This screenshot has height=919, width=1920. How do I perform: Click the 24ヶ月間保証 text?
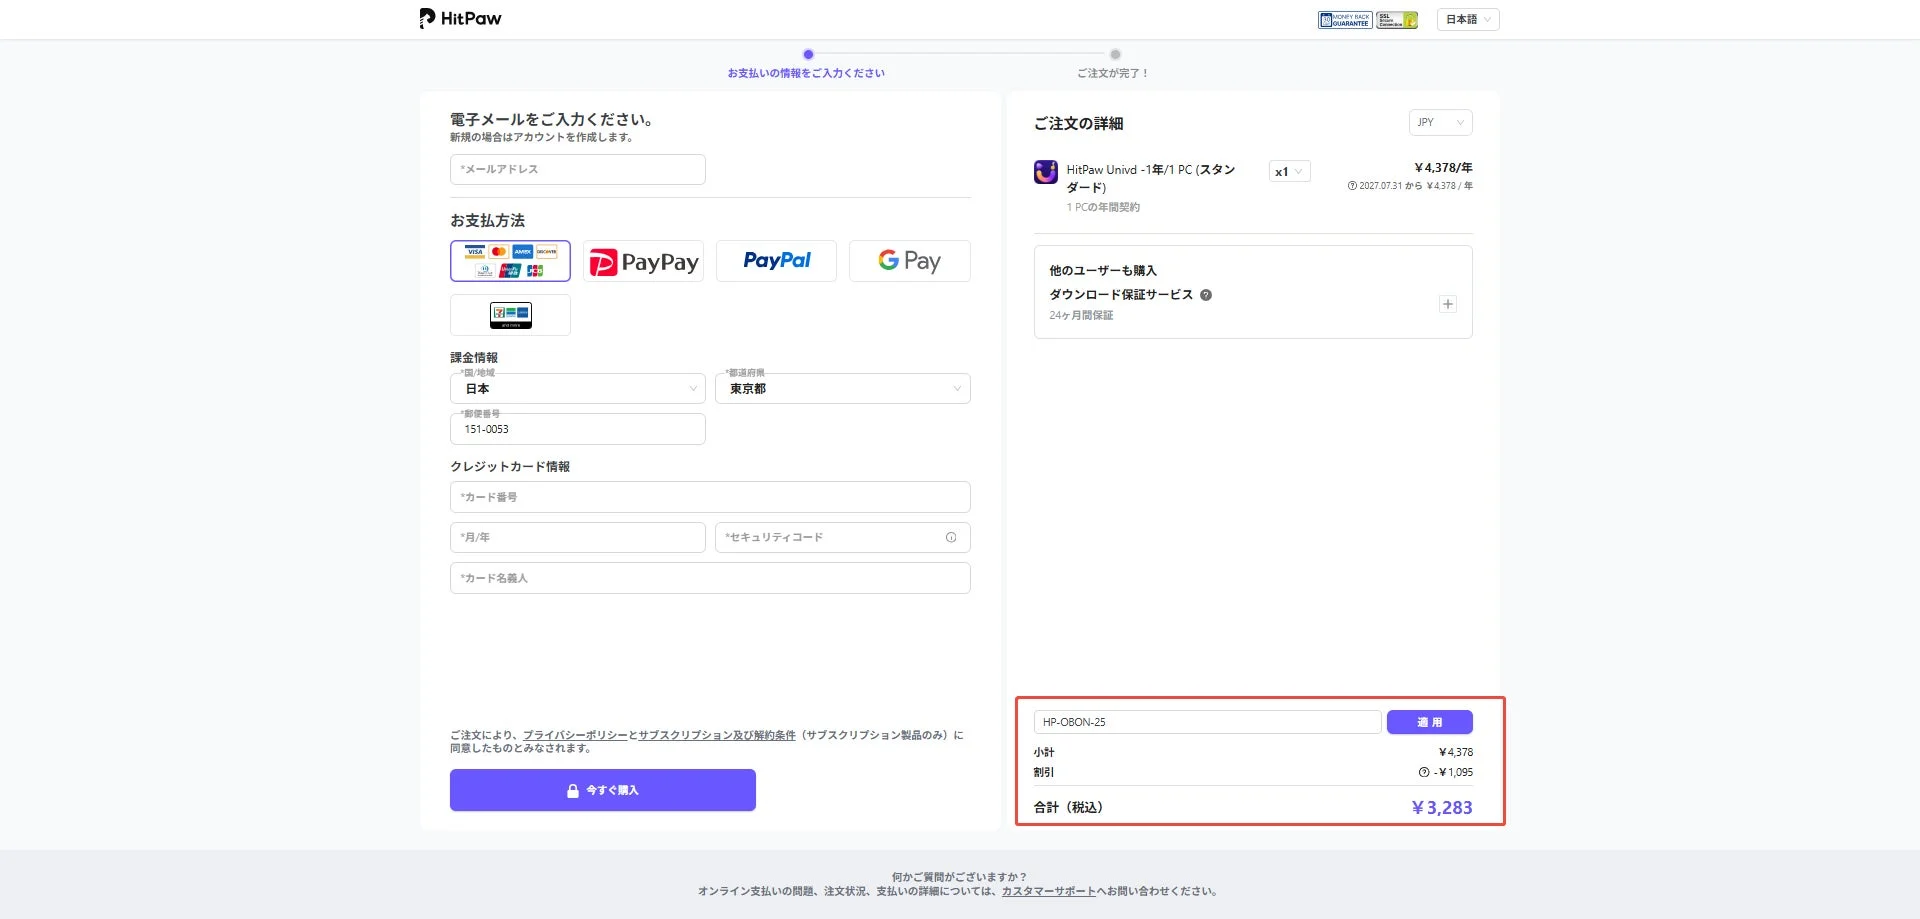(x=1081, y=315)
